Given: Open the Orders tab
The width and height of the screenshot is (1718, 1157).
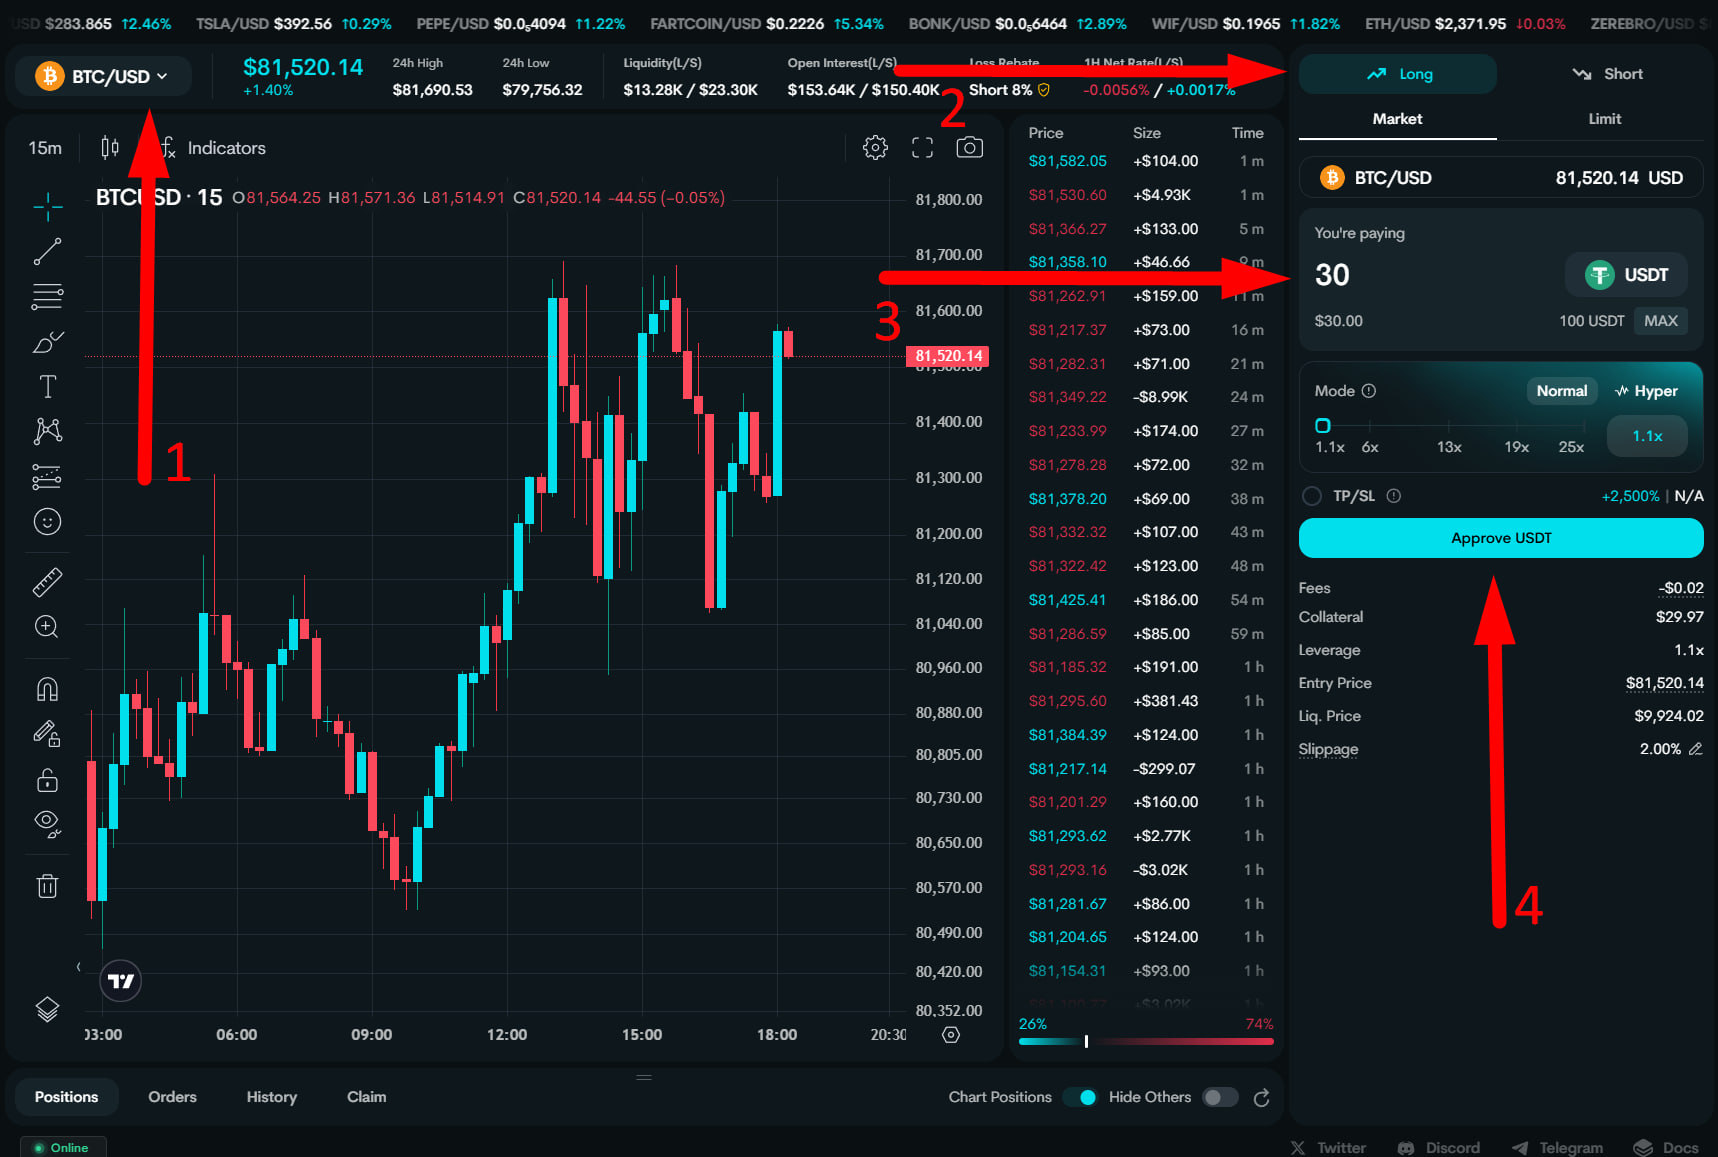Looking at the screenshot, I should (x=172, y=1097).
